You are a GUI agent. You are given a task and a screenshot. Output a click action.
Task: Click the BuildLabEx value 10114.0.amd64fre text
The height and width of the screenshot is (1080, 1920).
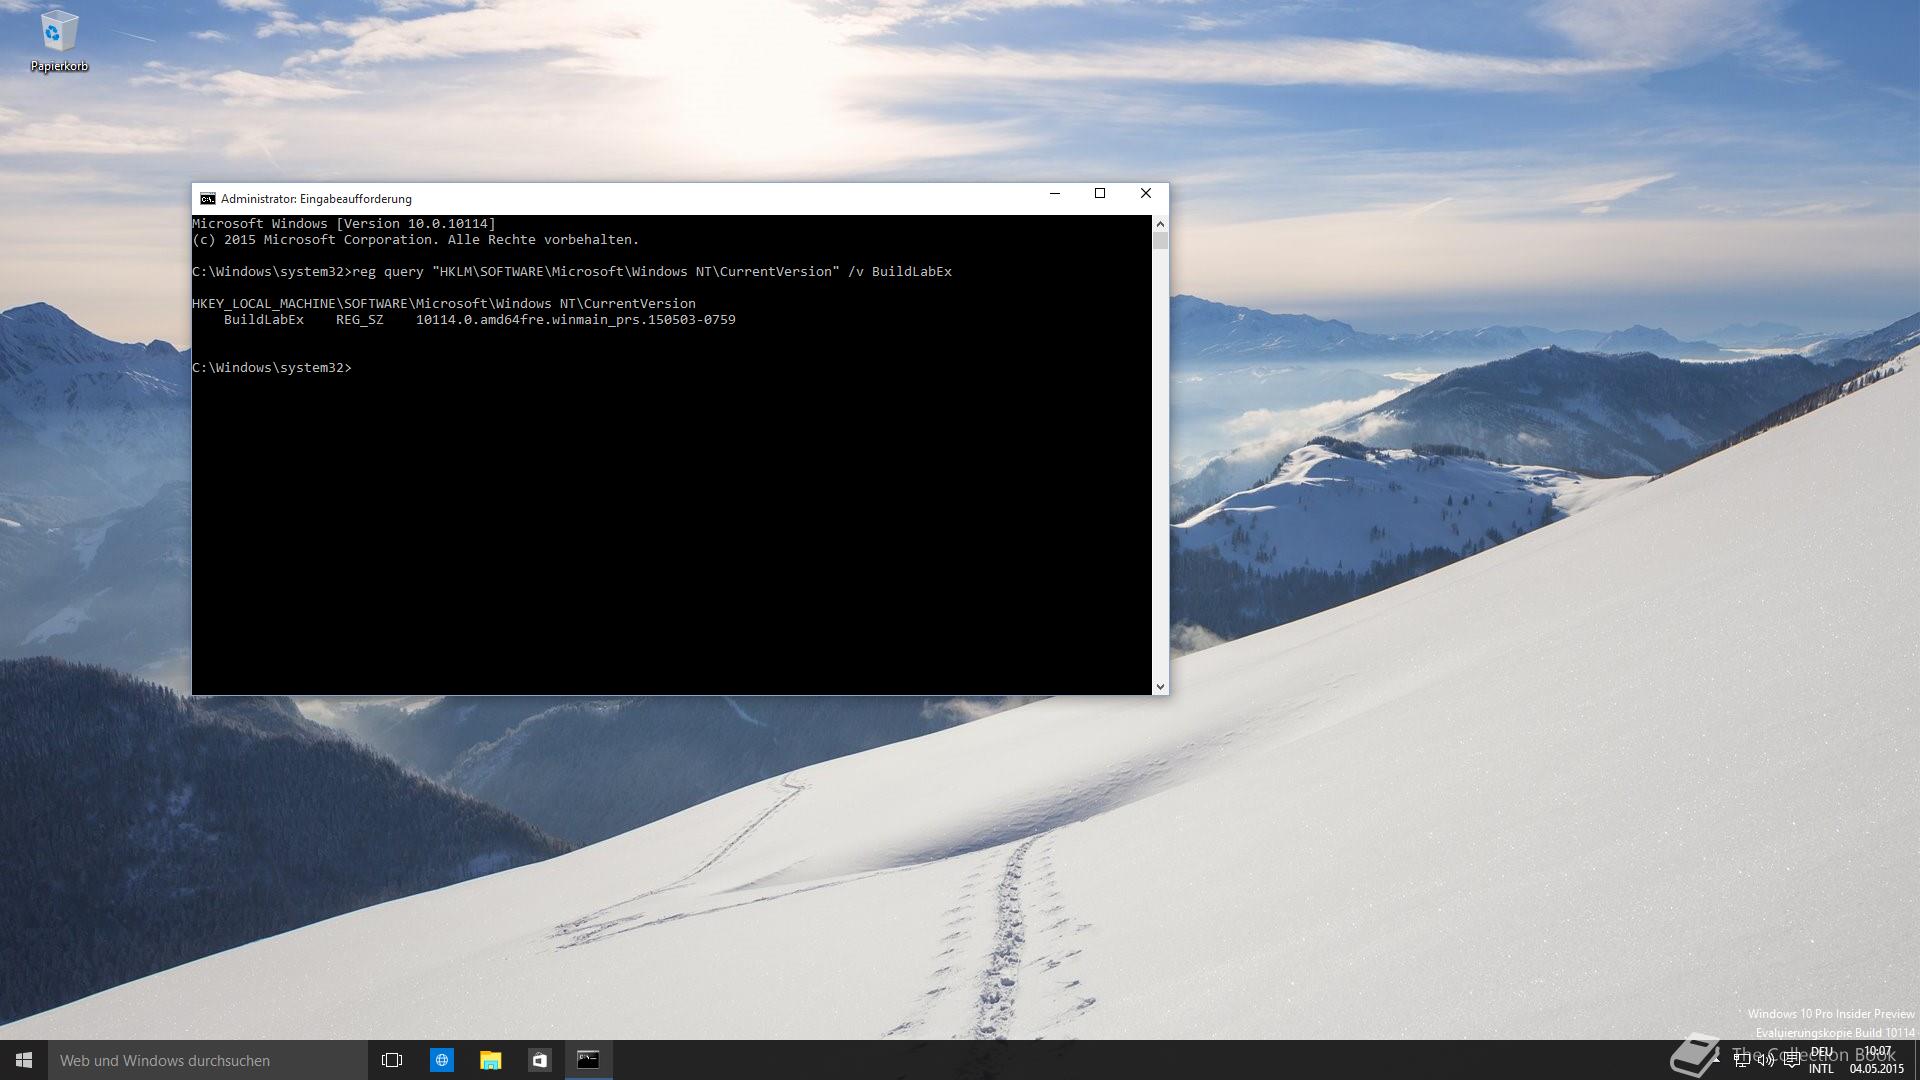click(576, 320)
